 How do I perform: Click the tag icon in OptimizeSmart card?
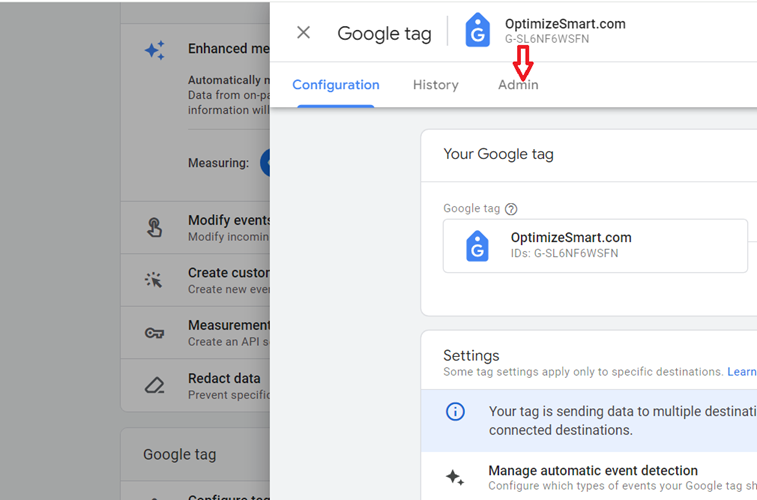(x=477, y=246)
